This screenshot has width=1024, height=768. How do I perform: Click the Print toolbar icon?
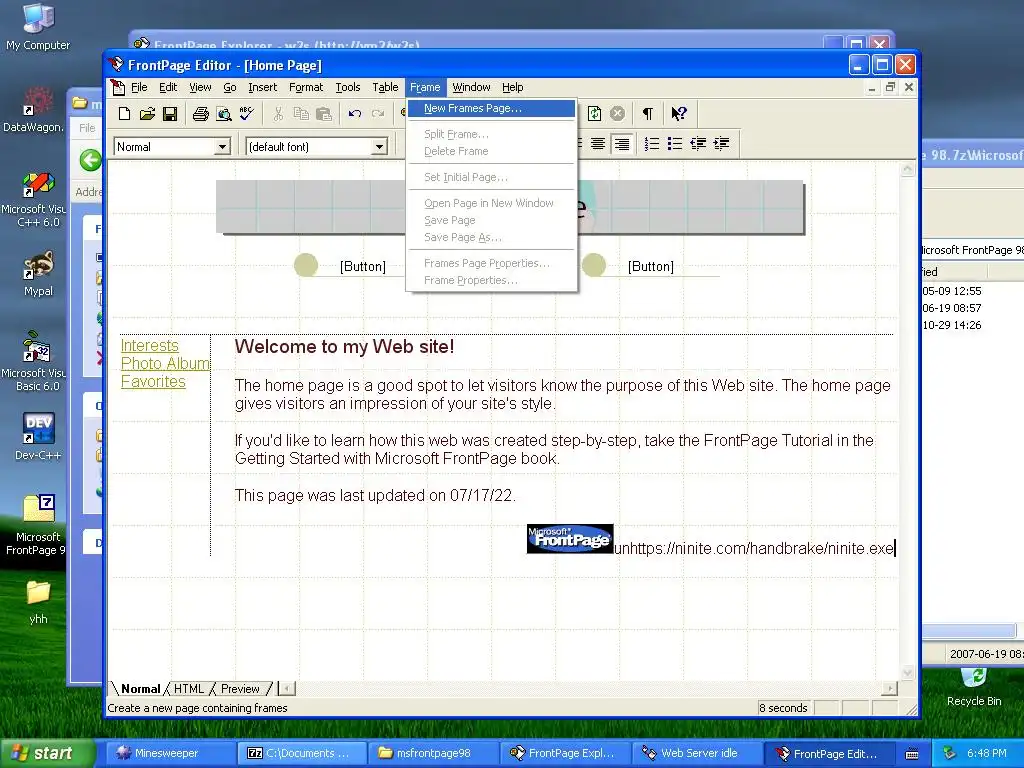click(200, 114)
